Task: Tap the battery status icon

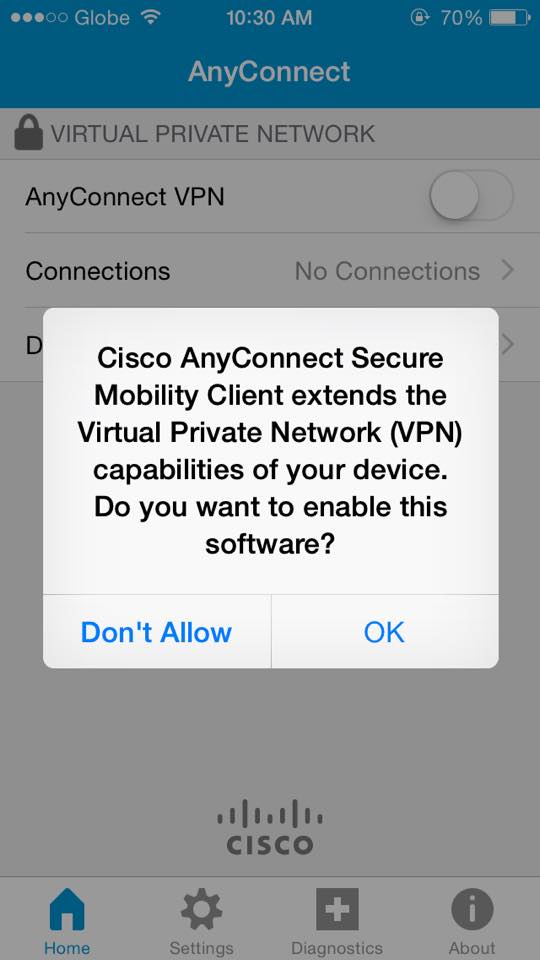Action: [509, 18]
